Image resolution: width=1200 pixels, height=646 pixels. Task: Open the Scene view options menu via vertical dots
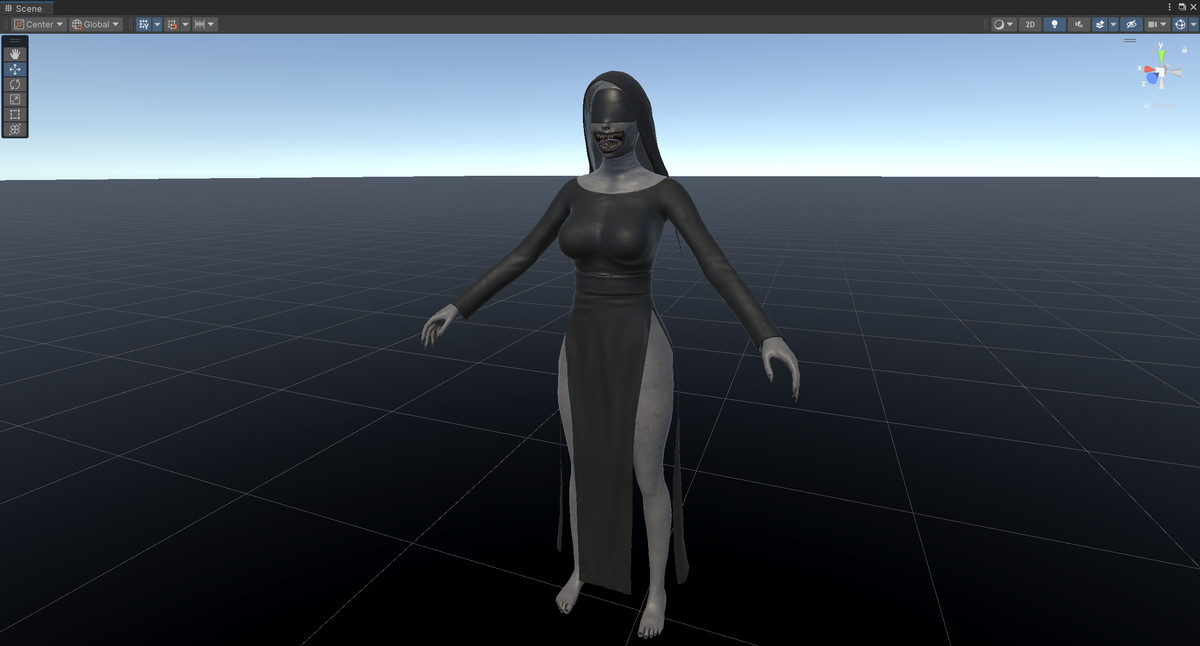pyautogui.click(x=1168, y=7)
